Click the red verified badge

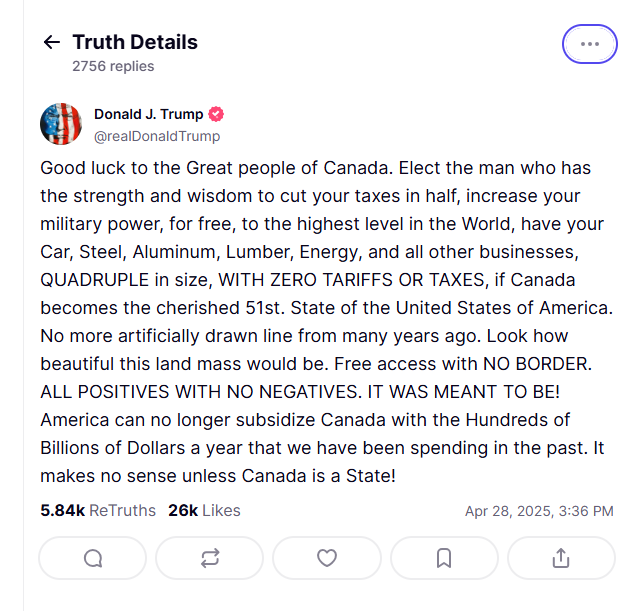[216, 114]
